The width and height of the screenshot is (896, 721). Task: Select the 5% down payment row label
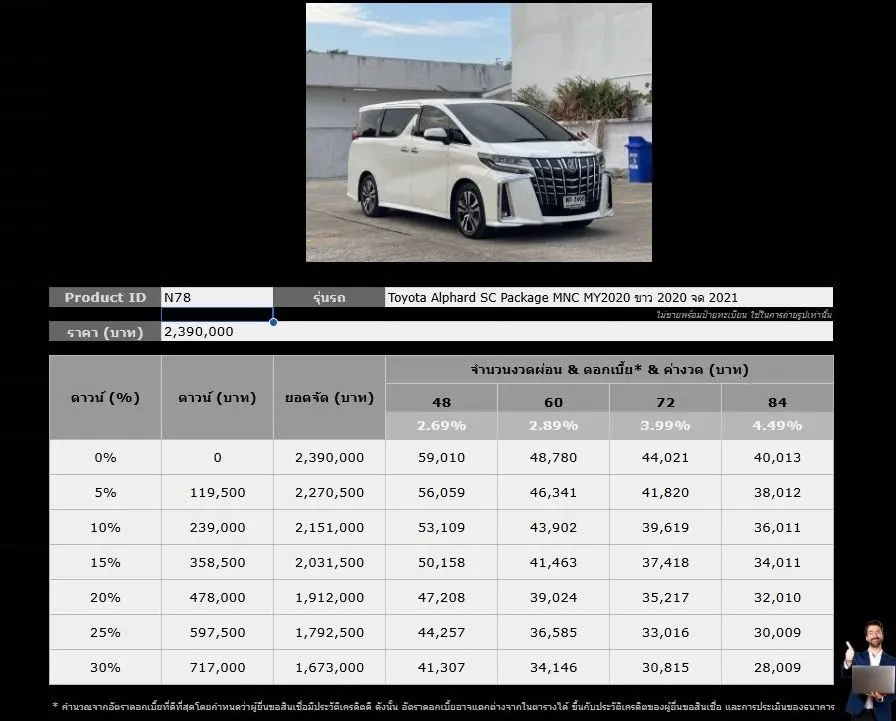[105, 492]
